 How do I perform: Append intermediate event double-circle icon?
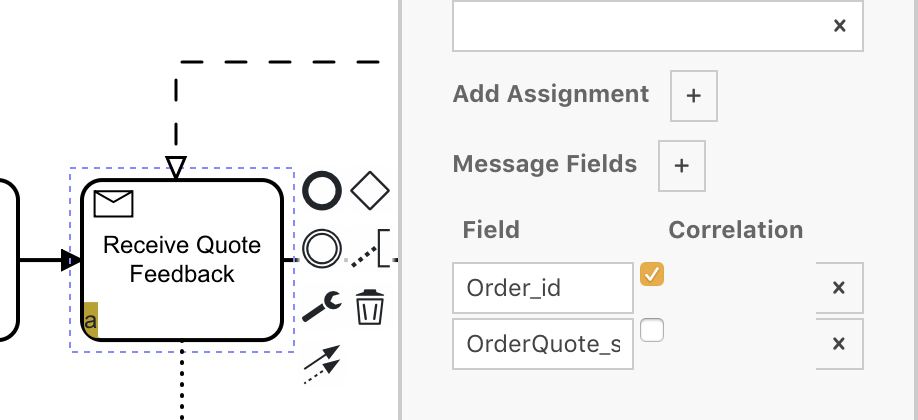pos(322,248)
